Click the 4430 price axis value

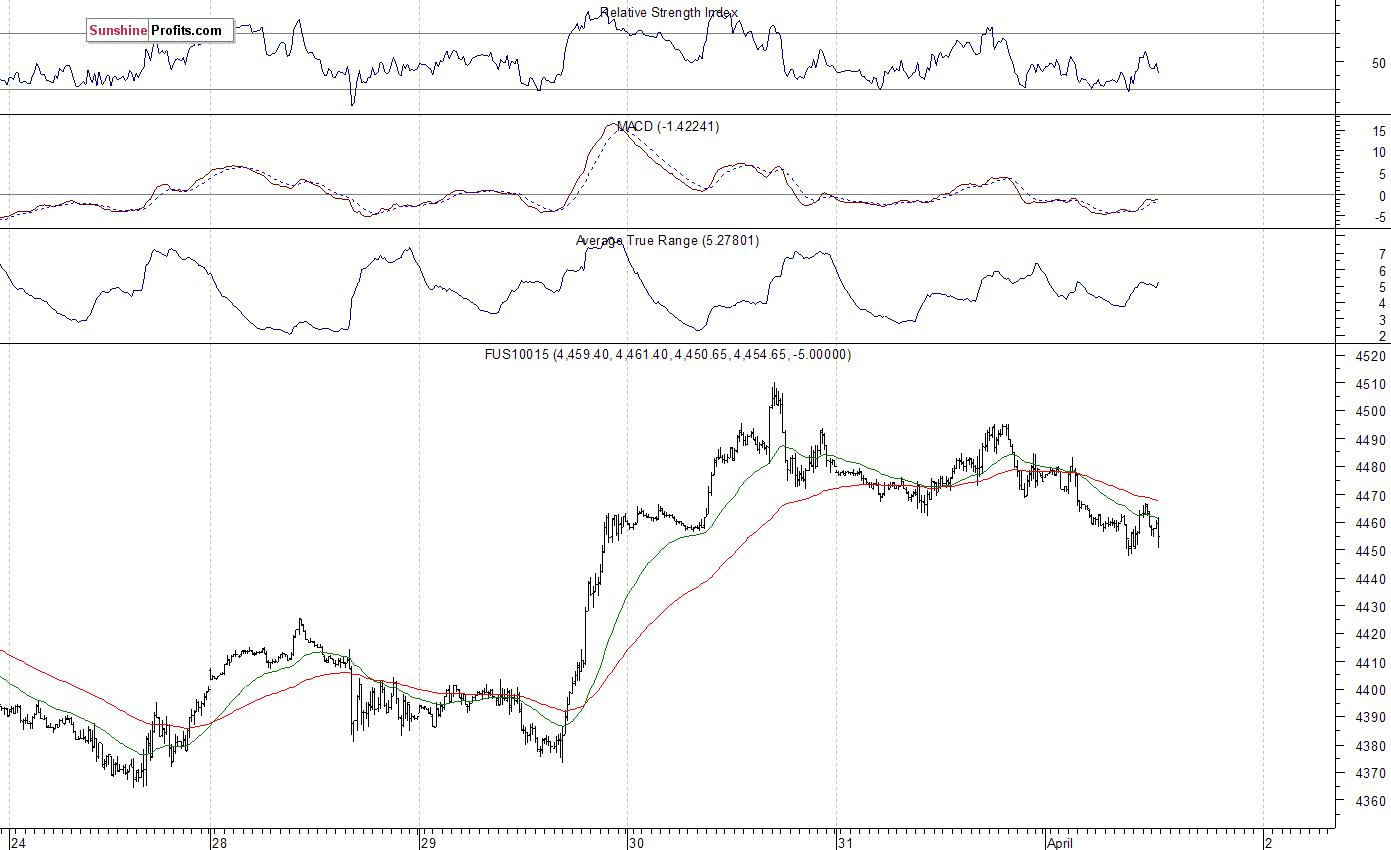(x=1369, y=607)
